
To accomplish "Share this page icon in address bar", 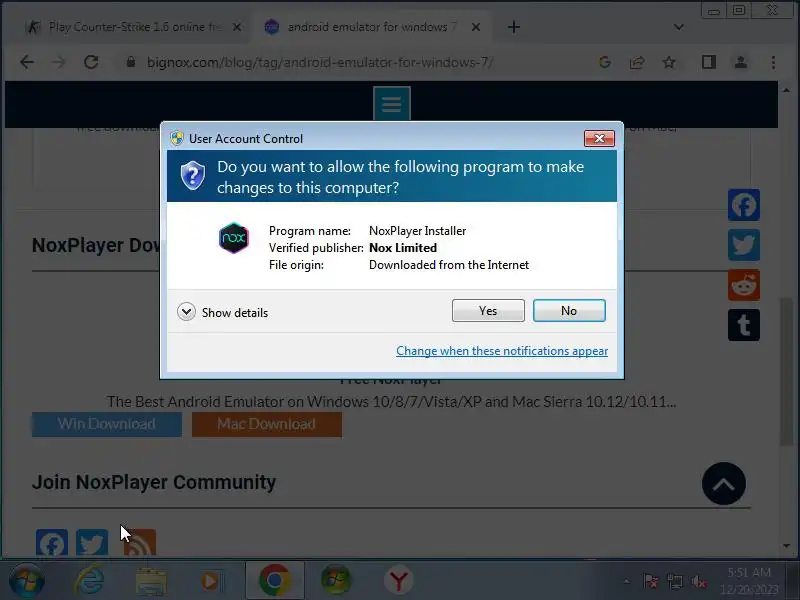I will pyautogui.click(x=636, y=62).
